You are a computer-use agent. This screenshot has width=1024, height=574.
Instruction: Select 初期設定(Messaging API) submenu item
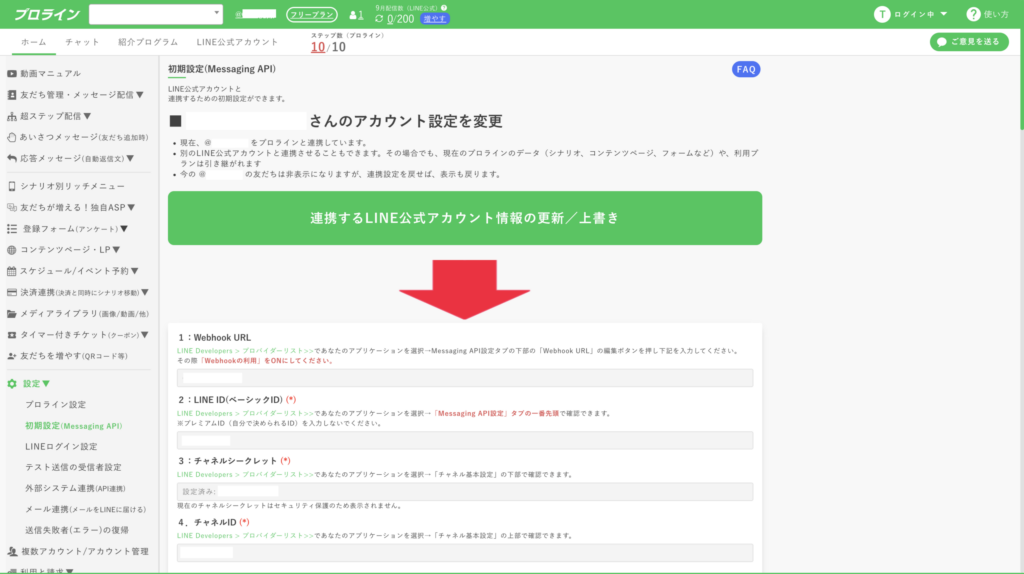(73, 426)
